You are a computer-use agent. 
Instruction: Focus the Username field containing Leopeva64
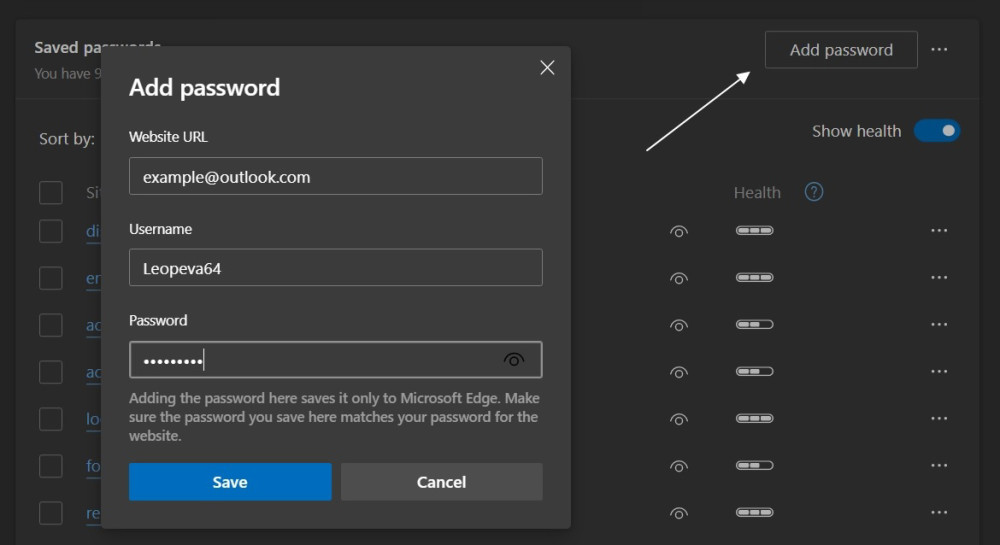point(335,268)
